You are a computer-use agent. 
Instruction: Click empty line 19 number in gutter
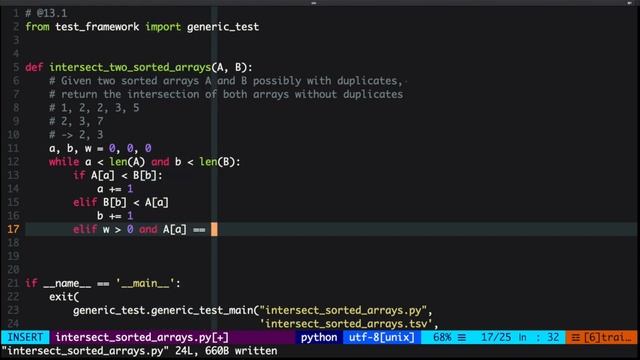tap(13, 256)
